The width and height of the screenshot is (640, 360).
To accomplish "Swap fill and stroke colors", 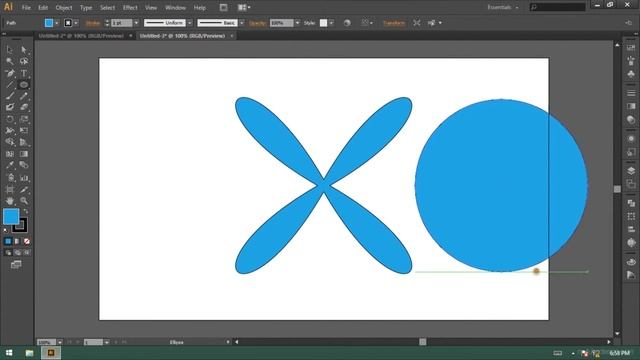I will coord(25,211).
